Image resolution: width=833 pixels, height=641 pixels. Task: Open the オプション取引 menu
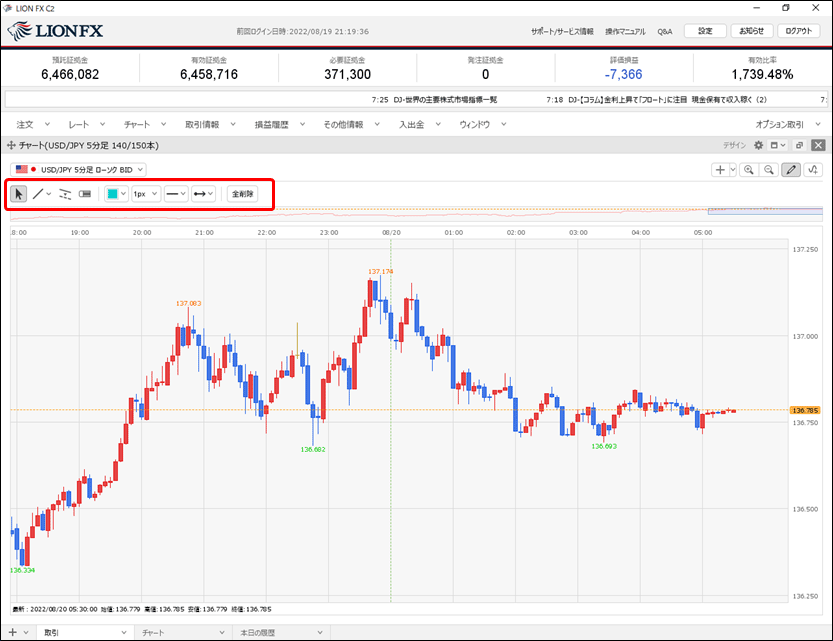click(x=788, y=124)
